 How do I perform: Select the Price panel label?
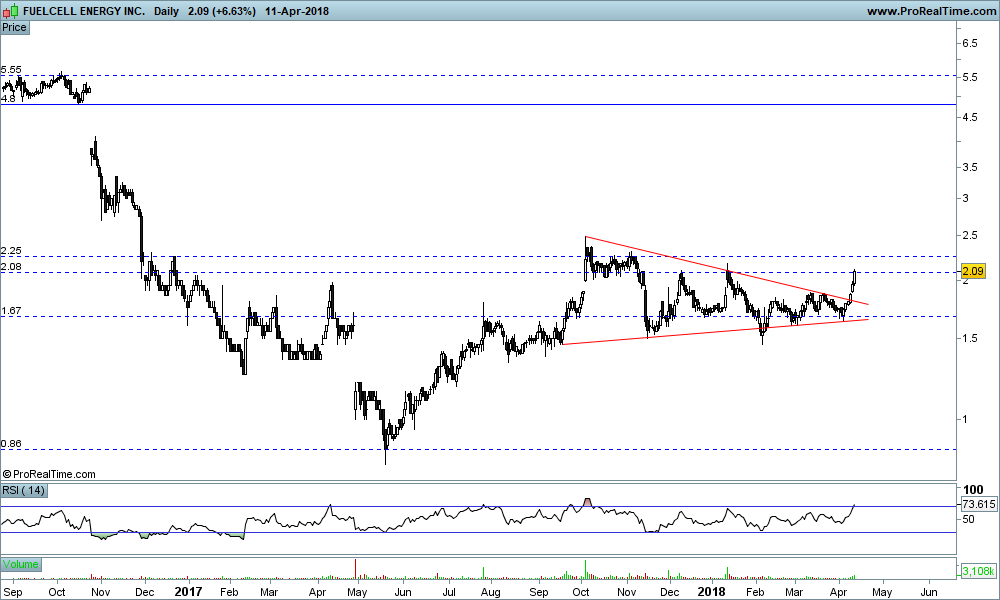pos(15,27)
